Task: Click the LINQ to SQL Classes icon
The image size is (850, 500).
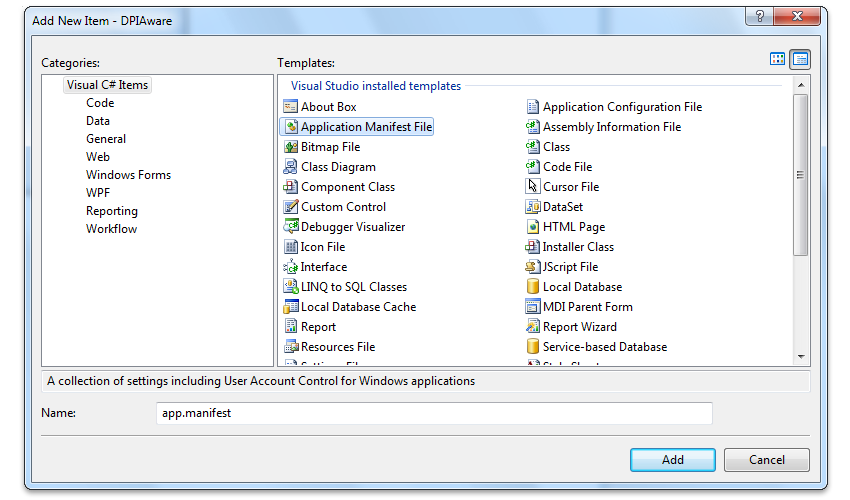Action: tap(291, 287)
